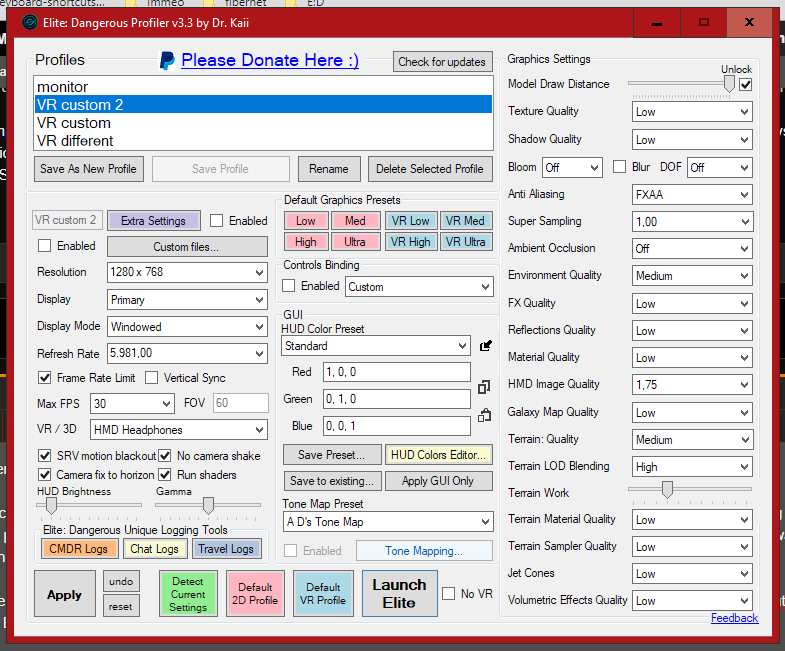Screen dimensions: 785x651
Task: Open the Resolution dropdown
Action: (187, 272)
